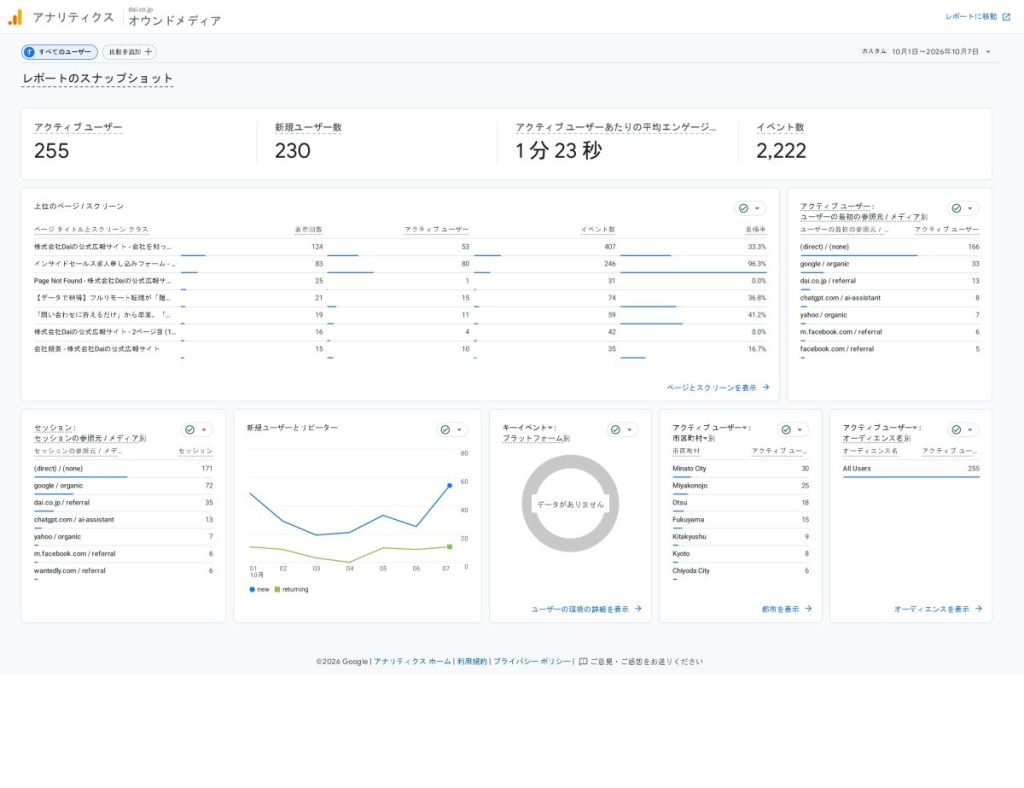Click the empty donut chart データがありません
The width and height of the screenshot is (1024, 788).
[x=570, y=504]
